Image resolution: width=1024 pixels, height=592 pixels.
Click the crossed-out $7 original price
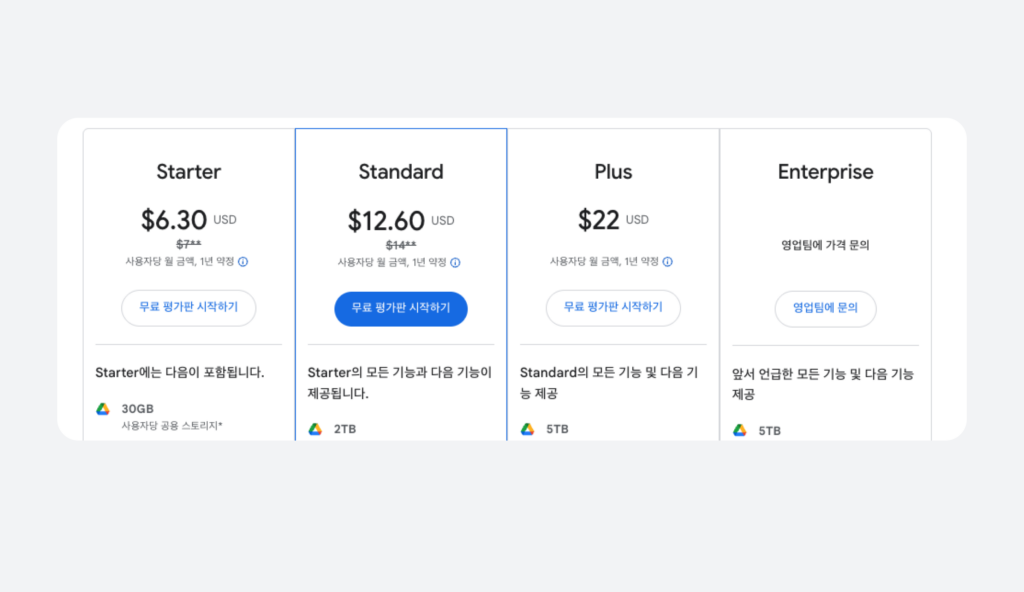189,244
